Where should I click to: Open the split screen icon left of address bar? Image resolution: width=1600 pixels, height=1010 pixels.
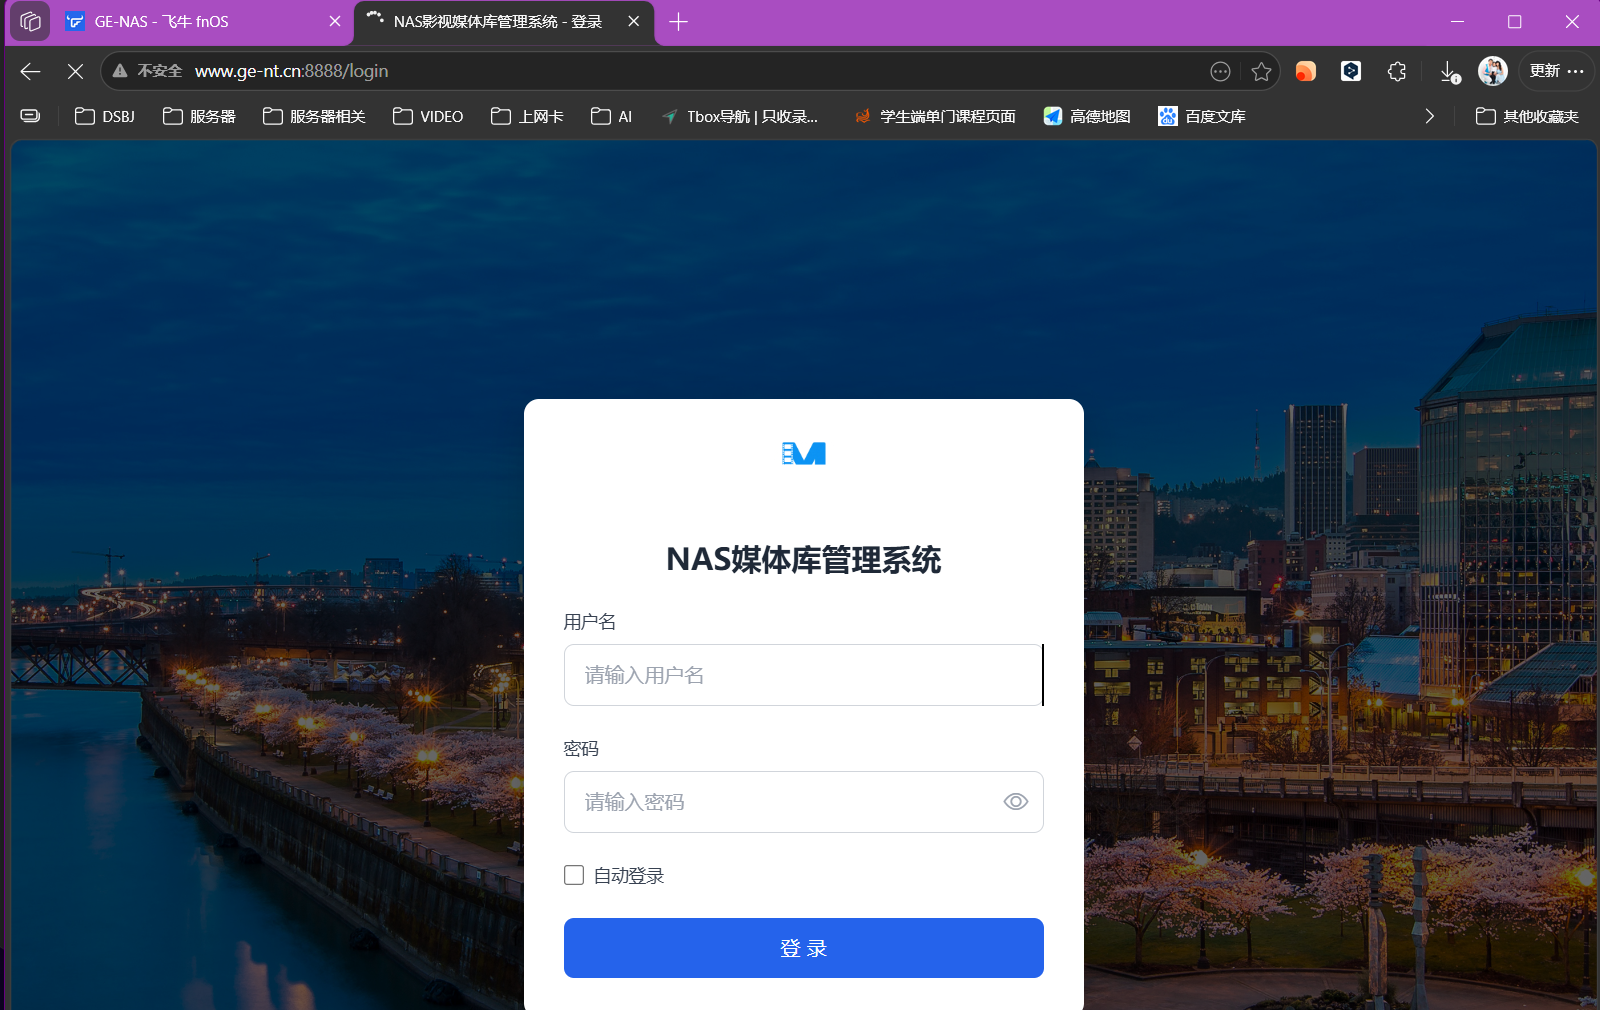29,116
